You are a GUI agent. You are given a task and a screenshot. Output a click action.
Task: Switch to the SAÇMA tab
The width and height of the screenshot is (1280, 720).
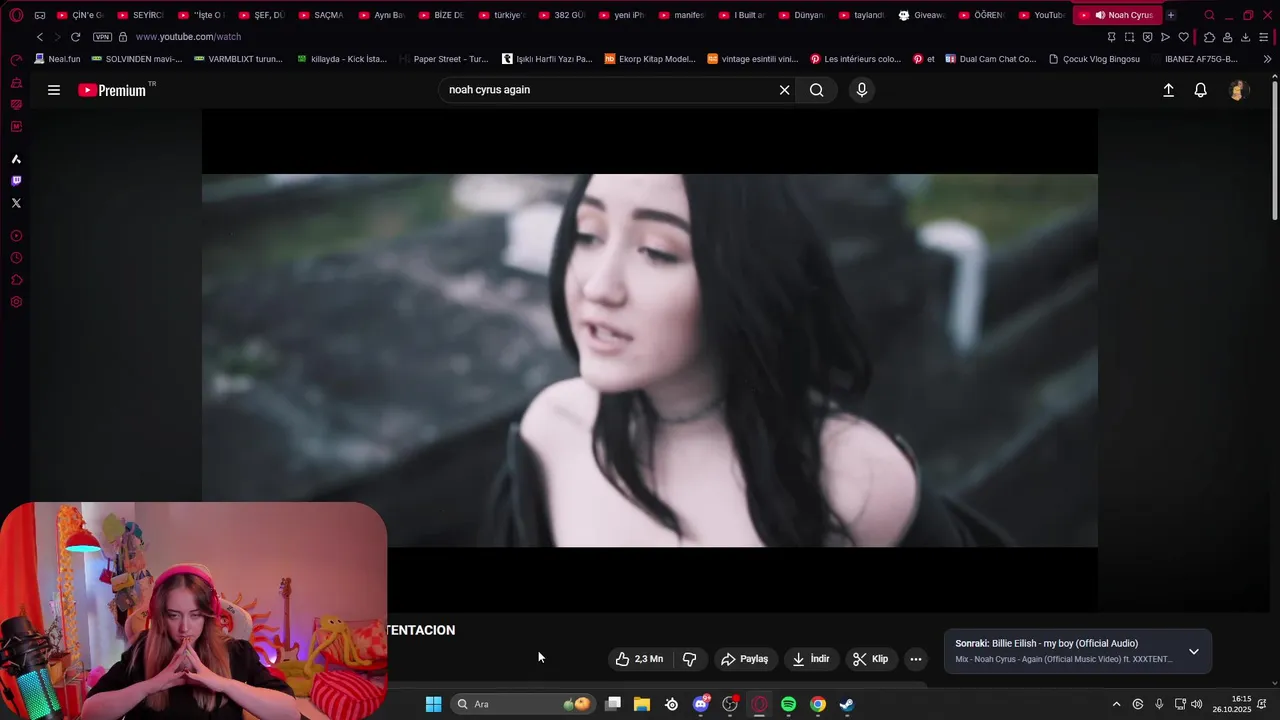point(321,15)
